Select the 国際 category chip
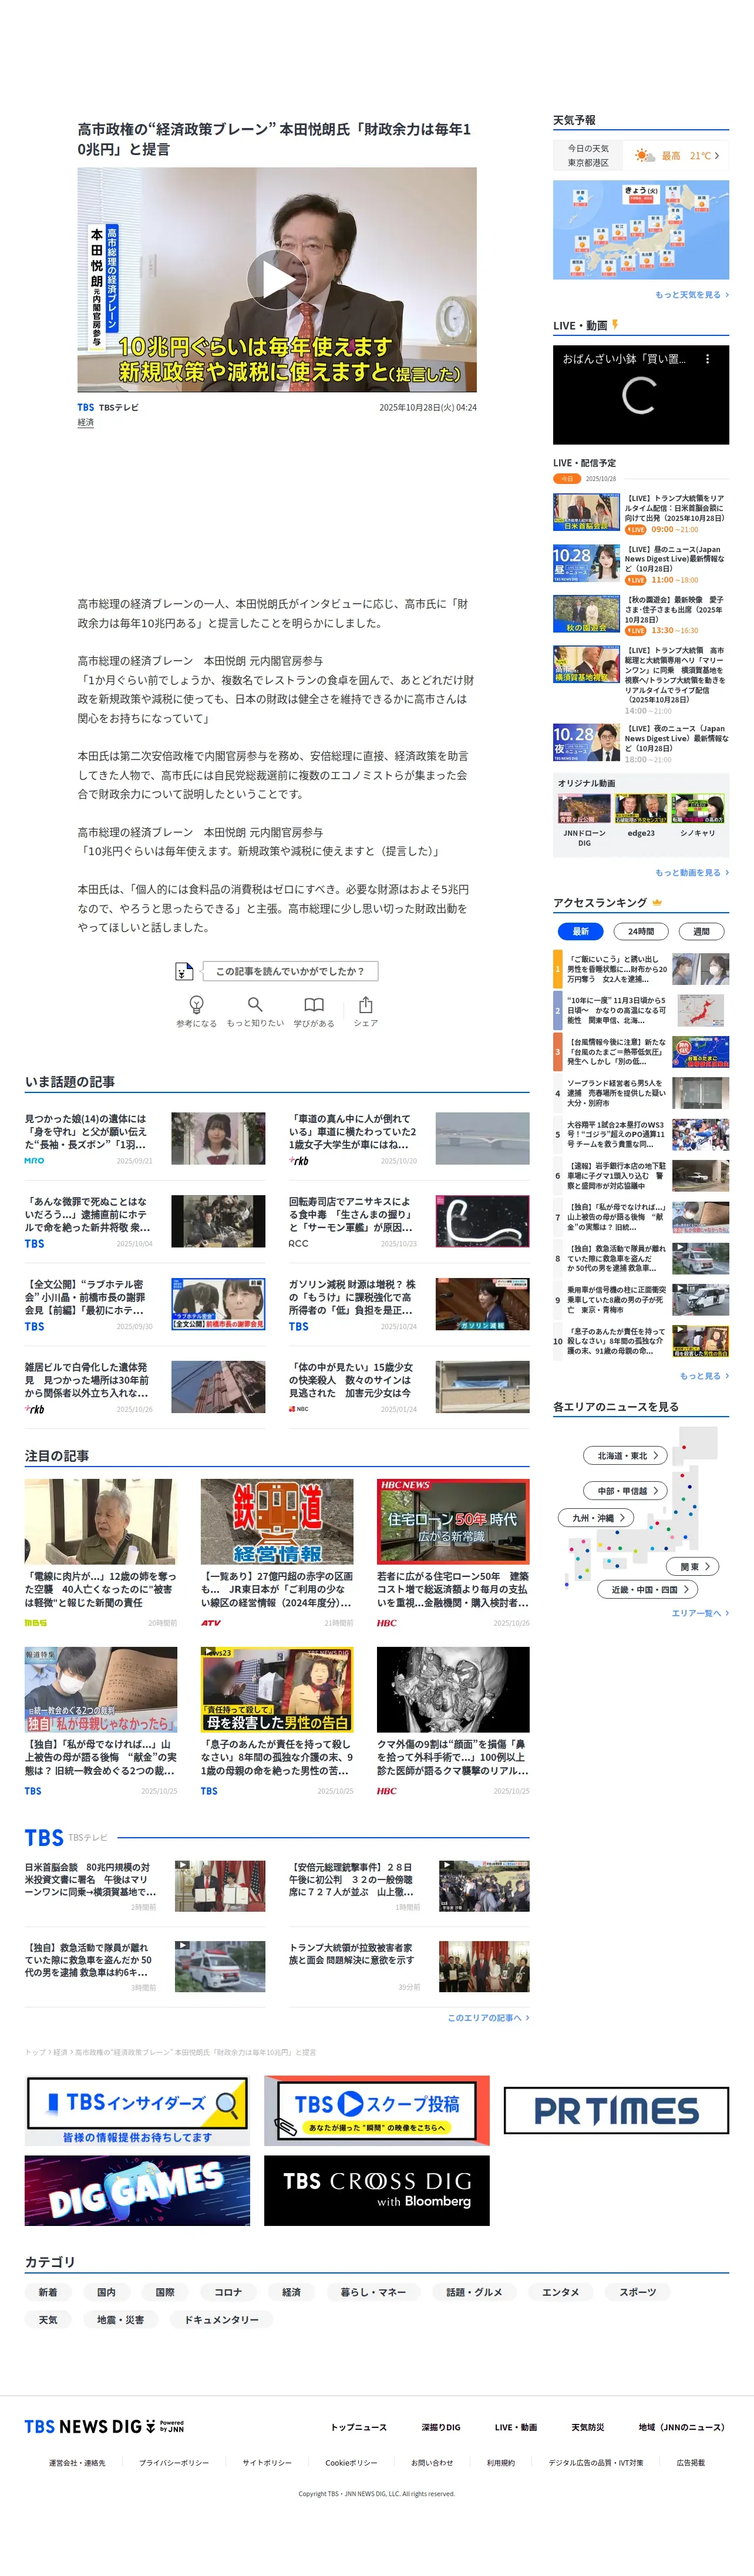 click(x=165, y=2292)
